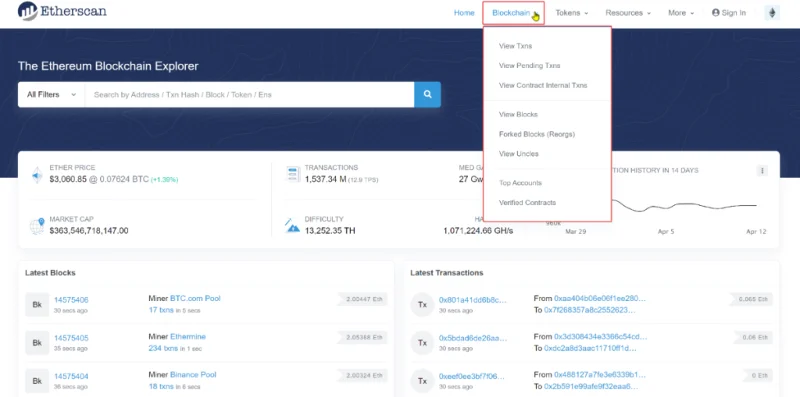
Task: Open transaction 0x801a41dd6b8c
Action: pos(473,300)
